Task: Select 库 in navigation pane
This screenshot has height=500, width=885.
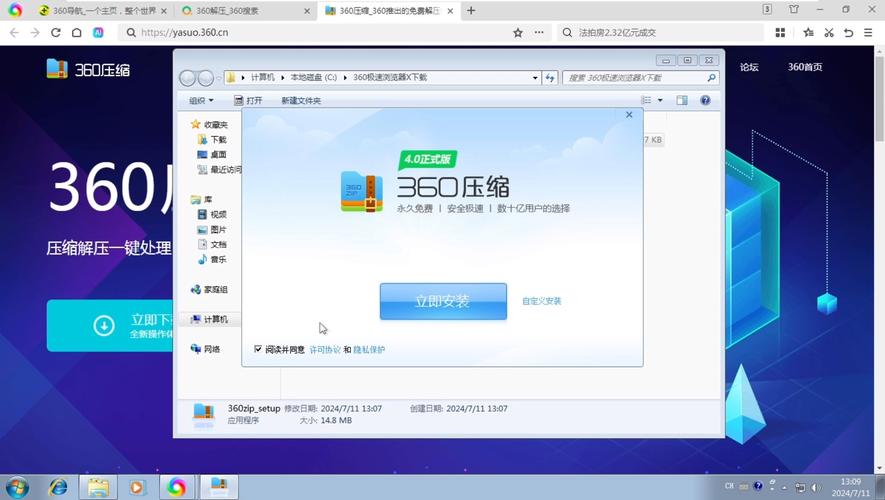Action: point(202,199)
